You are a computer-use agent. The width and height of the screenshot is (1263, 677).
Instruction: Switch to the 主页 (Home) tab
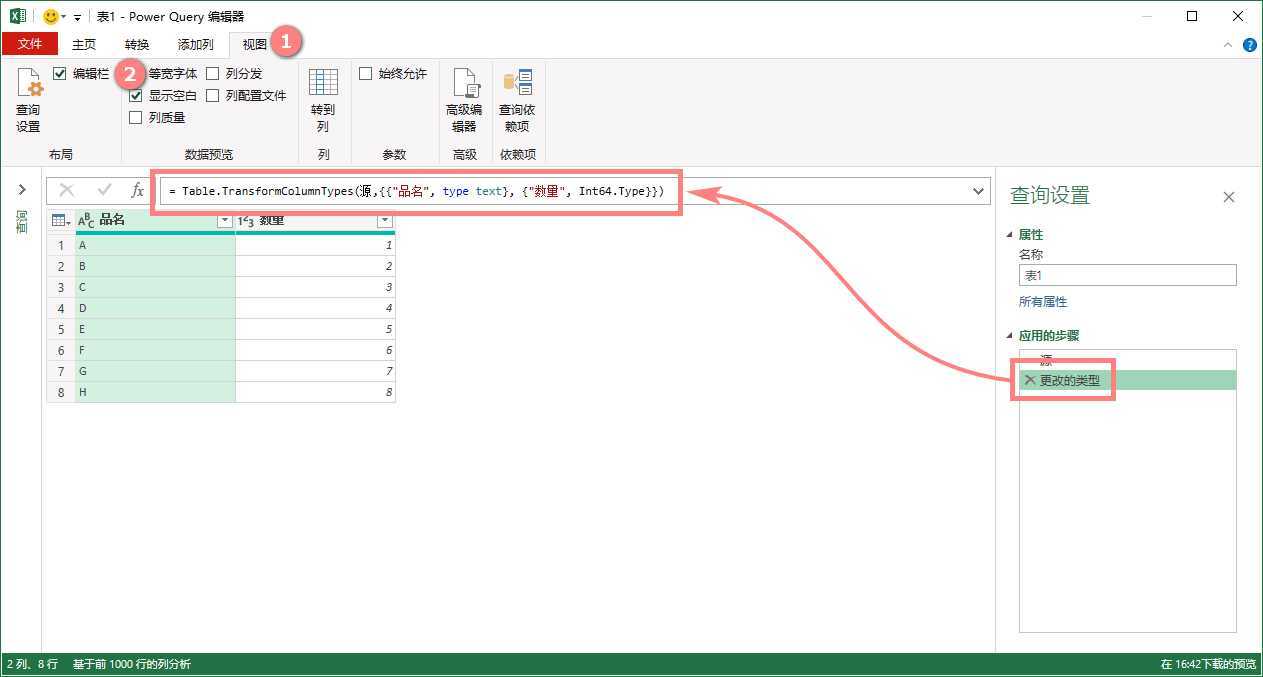pos(84,44)
